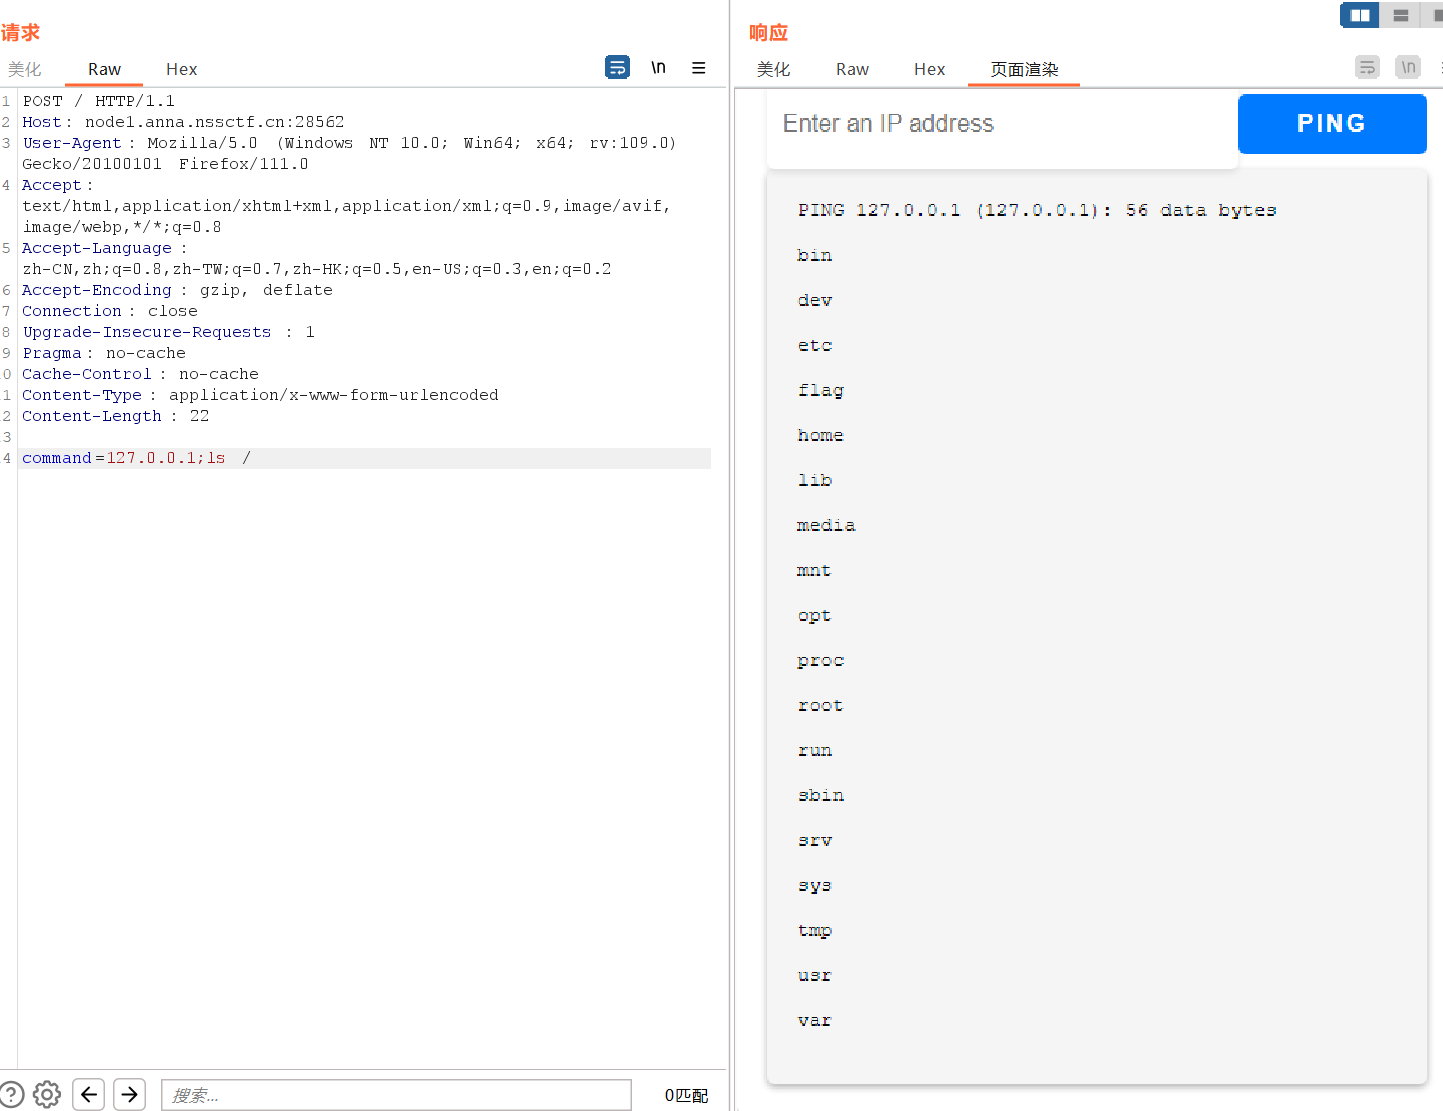Click the Host header line
1443x1111 pixels.
click(183, 122)
